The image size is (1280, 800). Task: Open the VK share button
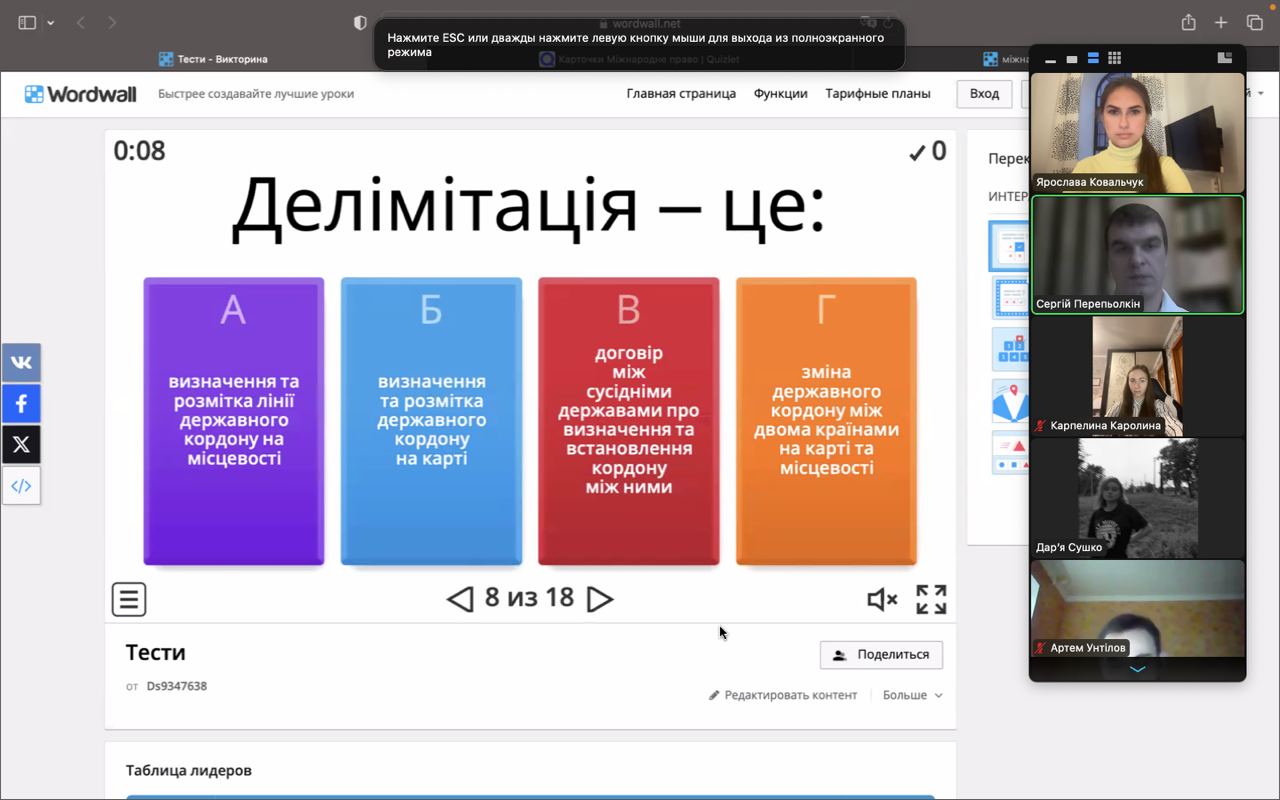pos(21,363)
